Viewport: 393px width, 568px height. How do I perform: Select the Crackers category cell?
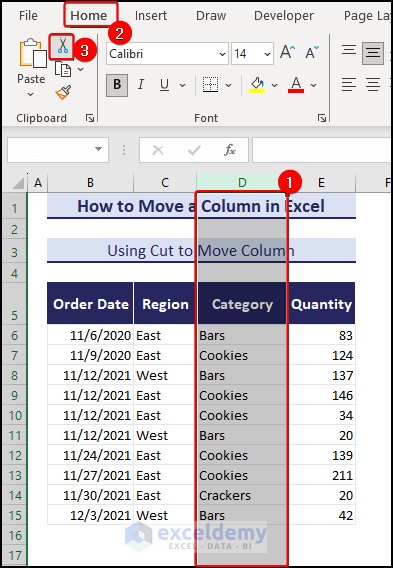pos(242,495)
